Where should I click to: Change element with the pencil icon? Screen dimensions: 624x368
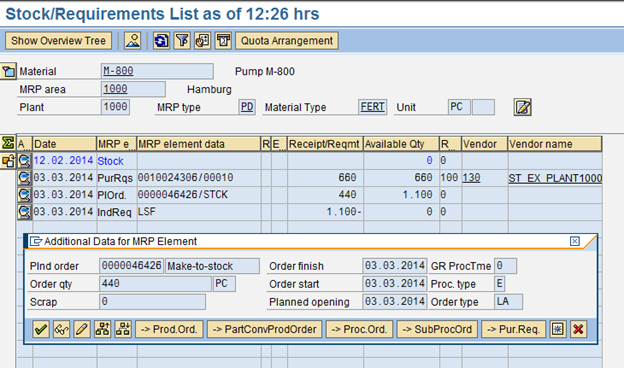[82, 329]
